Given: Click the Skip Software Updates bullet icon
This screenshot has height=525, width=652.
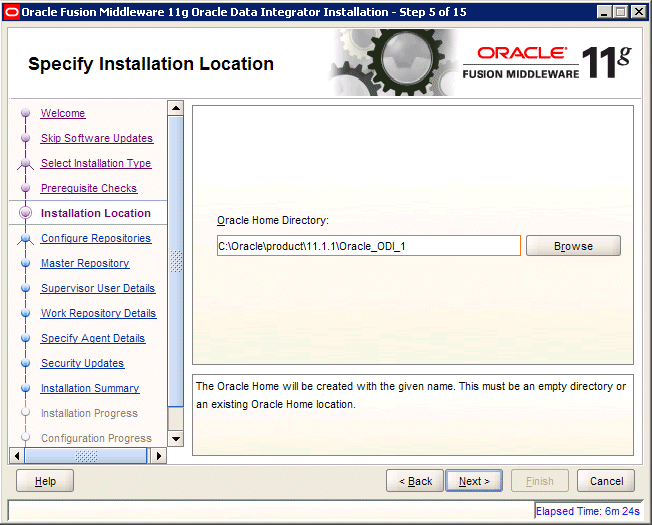Looking at the screenshot, I should click(x=25, y=138).
